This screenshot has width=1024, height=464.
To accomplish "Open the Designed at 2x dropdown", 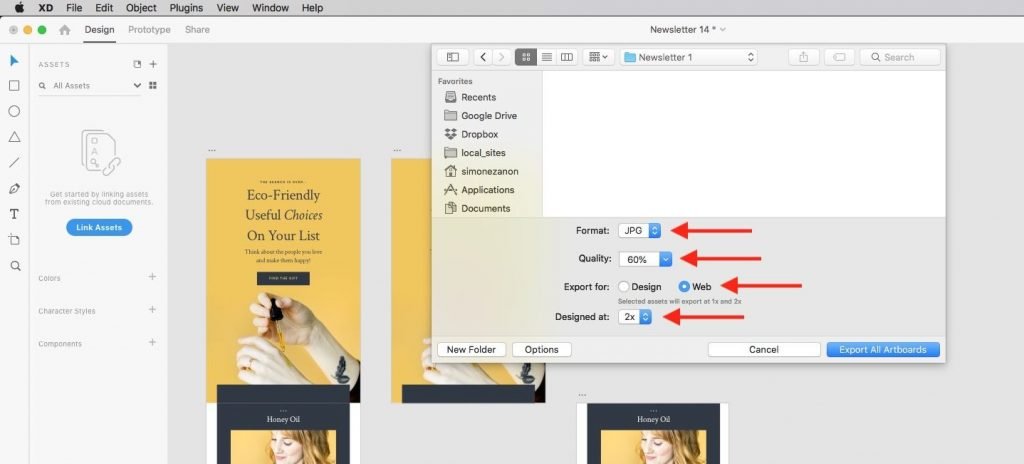I will (x=635, y=316).
